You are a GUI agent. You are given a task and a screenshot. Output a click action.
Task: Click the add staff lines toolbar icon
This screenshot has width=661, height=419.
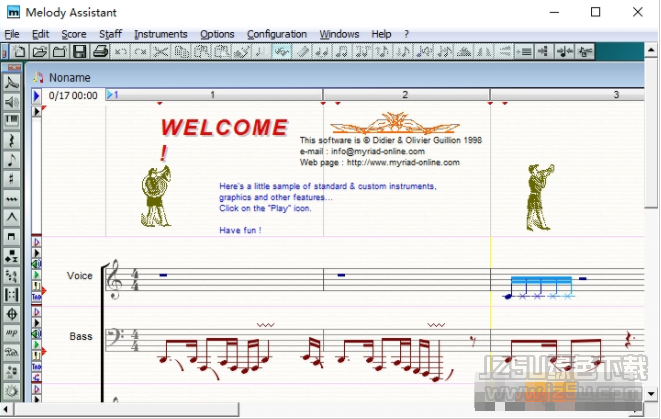click(x=524, y=52)
